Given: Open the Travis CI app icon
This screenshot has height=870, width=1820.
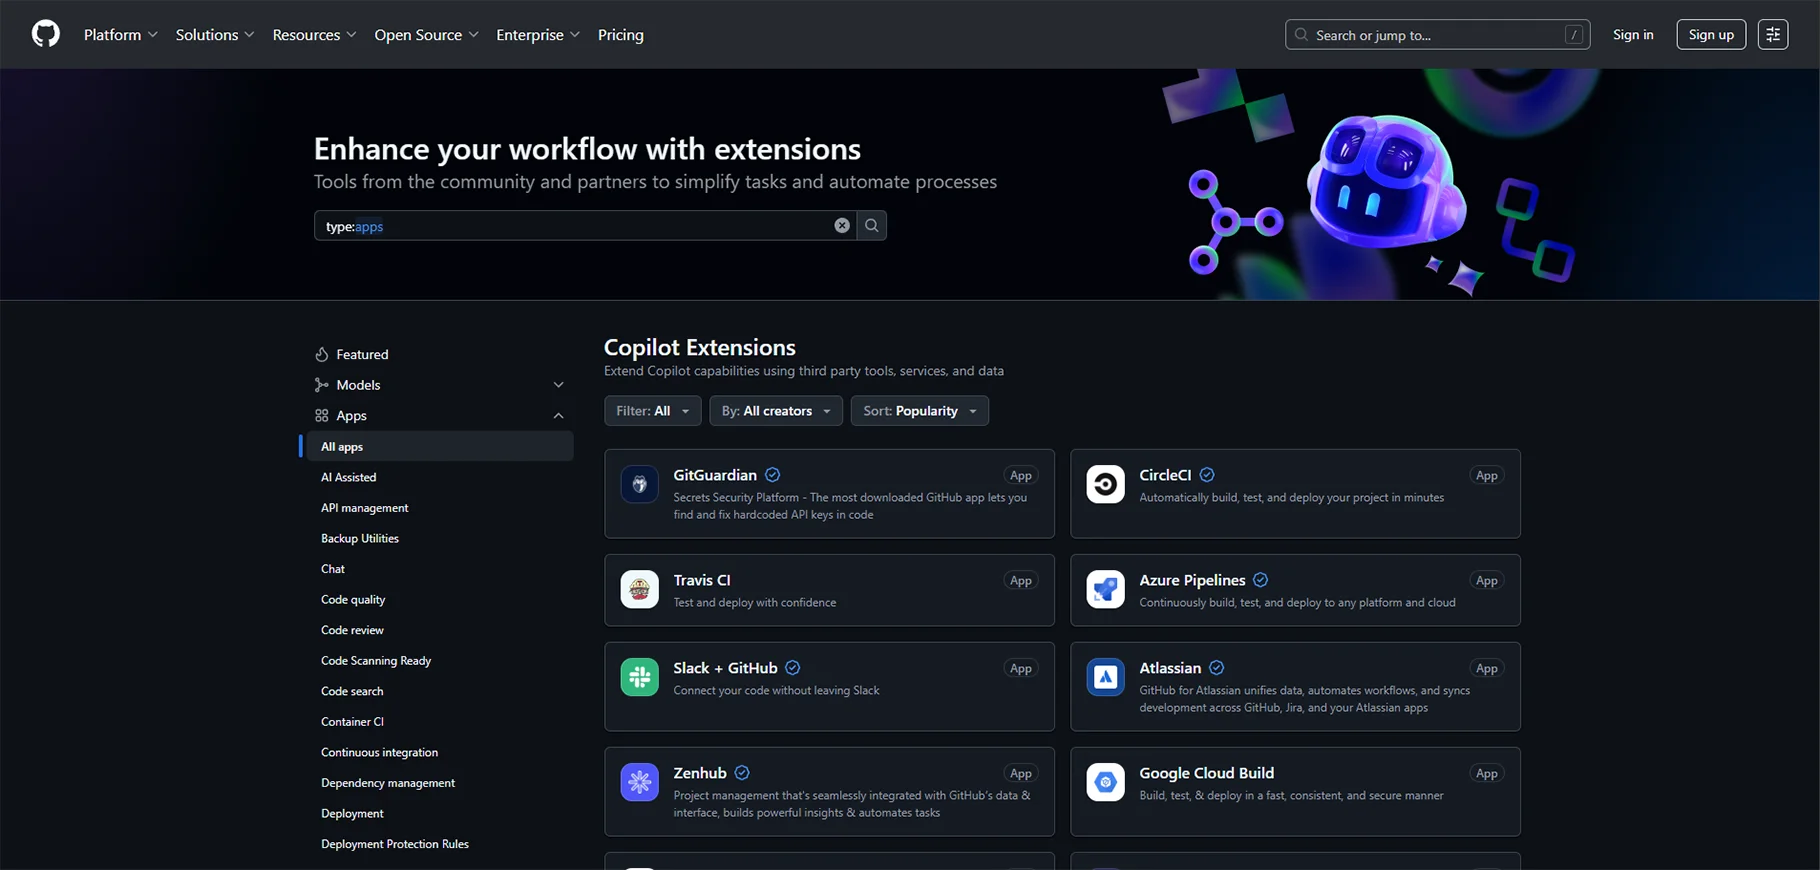Looking at the screenshot, I should (x=640, y=590).
